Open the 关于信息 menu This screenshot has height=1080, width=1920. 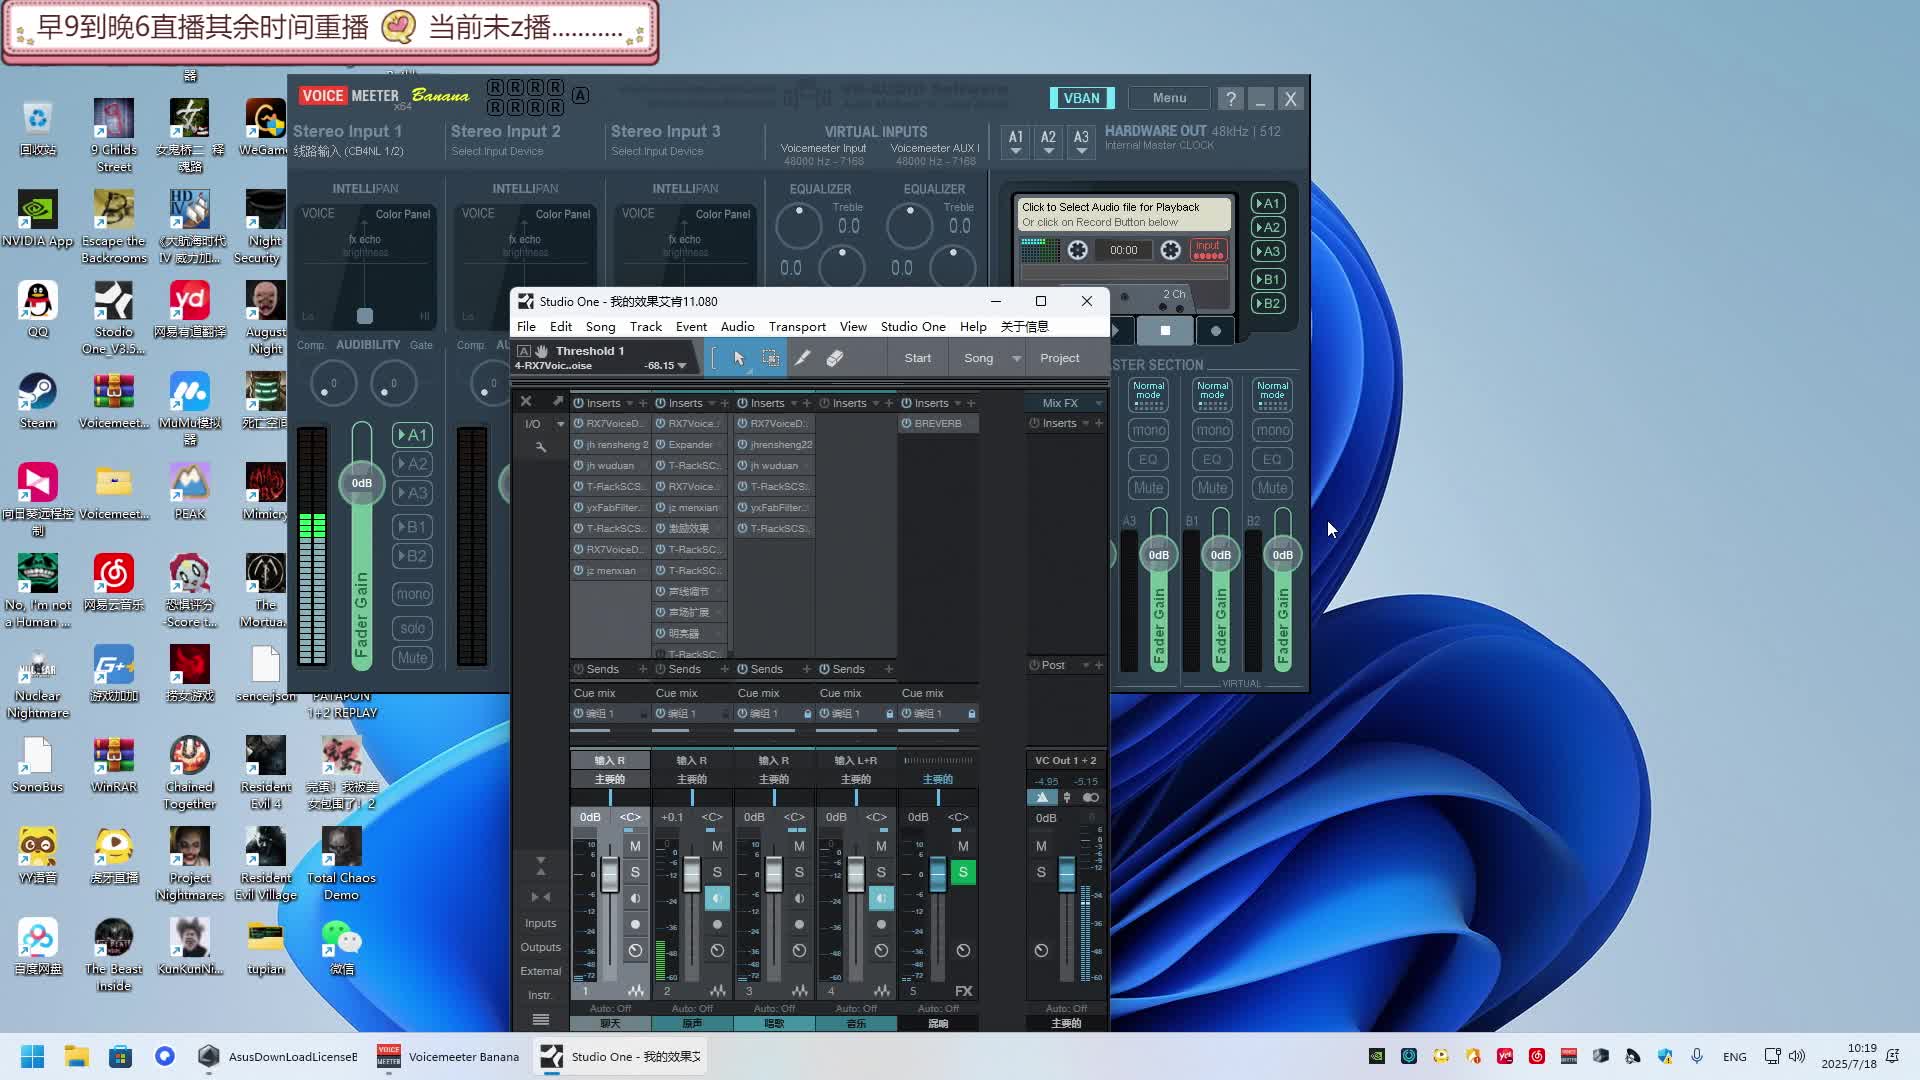(1025, 327)
